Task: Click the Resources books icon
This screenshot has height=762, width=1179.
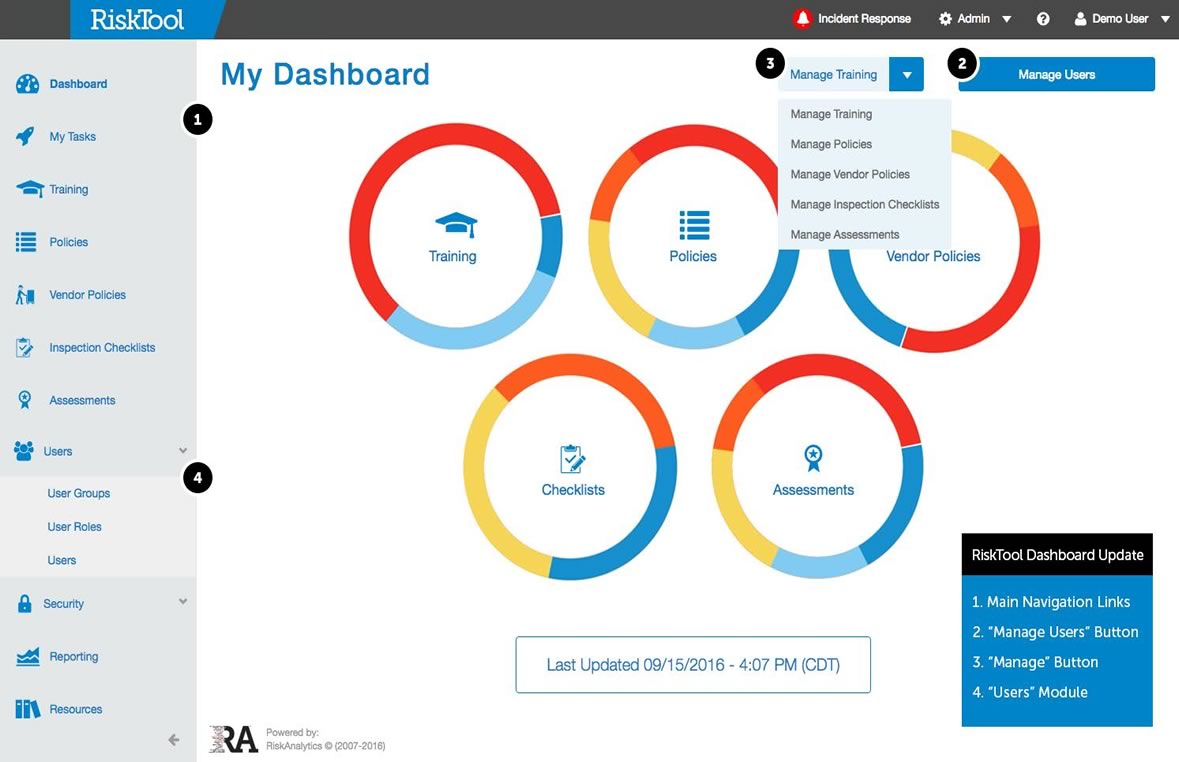Action: pos(28,709)
